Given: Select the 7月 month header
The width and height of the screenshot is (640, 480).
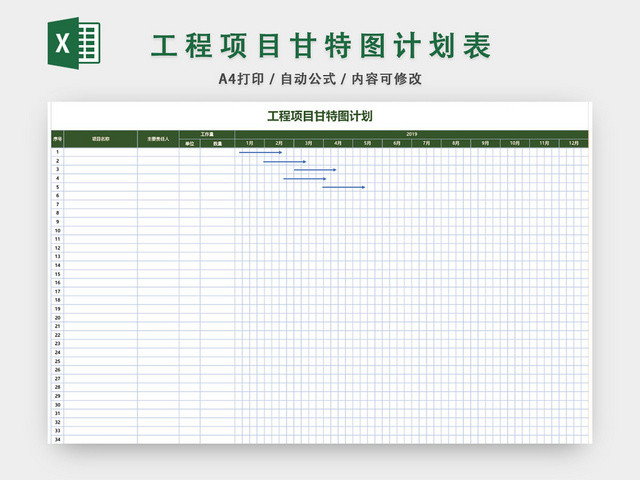Looking at the screenshot, I should [x=426, y=143].
